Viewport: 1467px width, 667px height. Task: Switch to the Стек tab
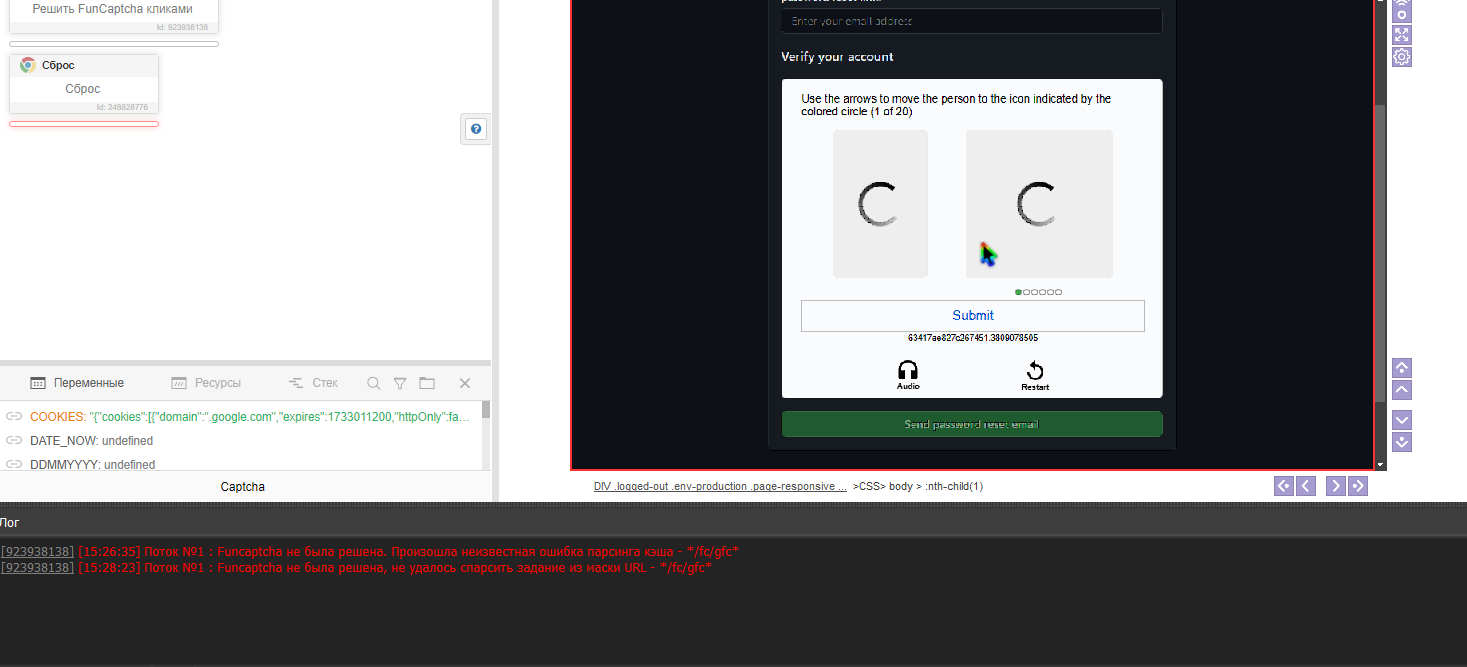[313, 383]
